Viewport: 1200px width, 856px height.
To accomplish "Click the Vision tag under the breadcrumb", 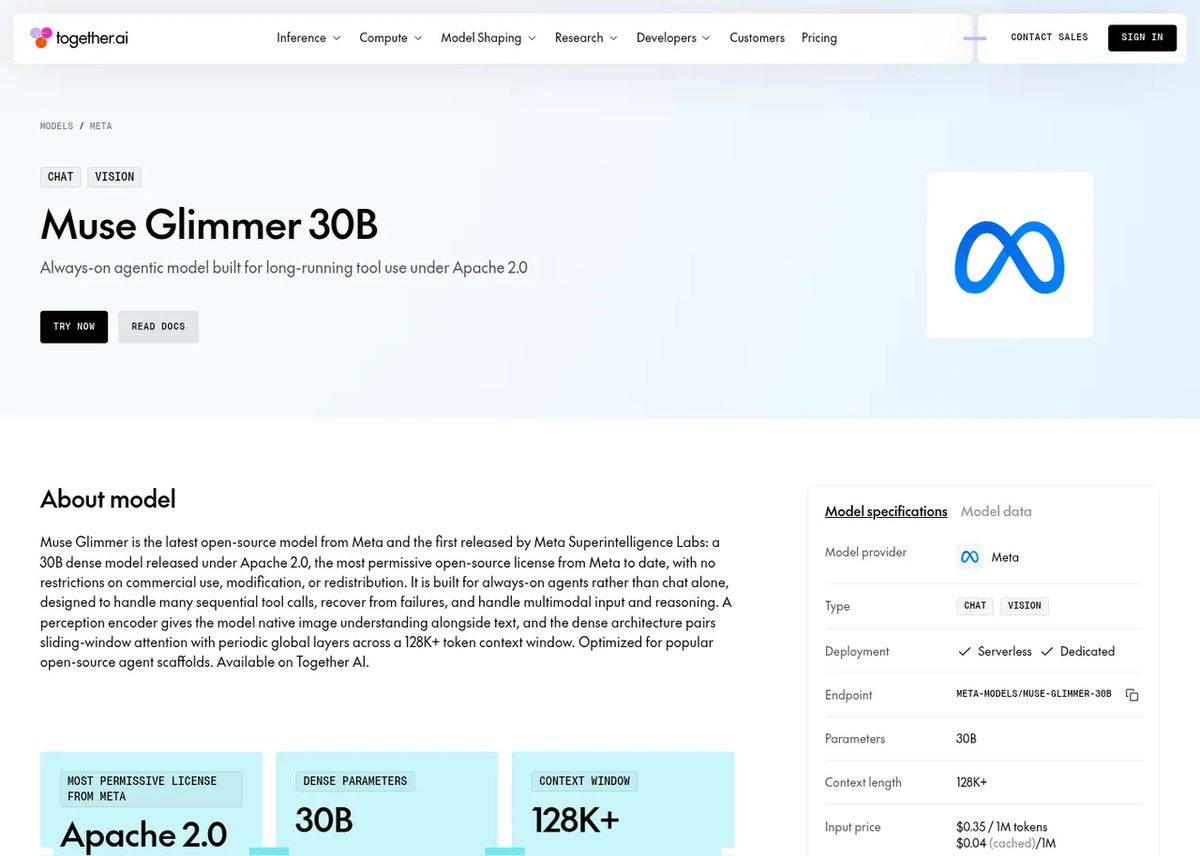I will pyautogui.click(x=114, y=177).
